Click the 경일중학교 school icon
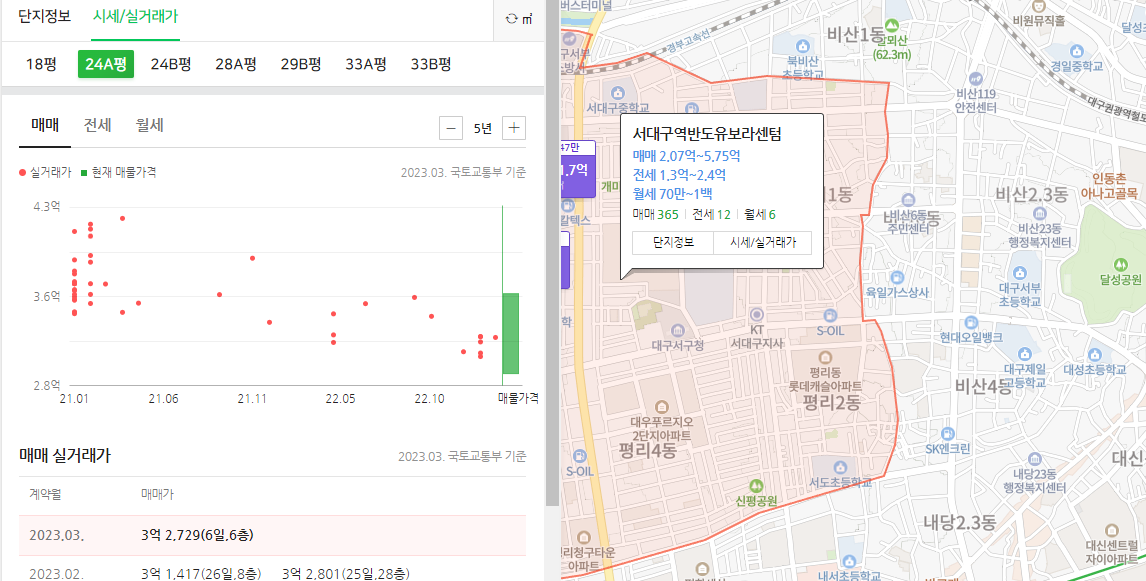 [x=1076, y=51]
